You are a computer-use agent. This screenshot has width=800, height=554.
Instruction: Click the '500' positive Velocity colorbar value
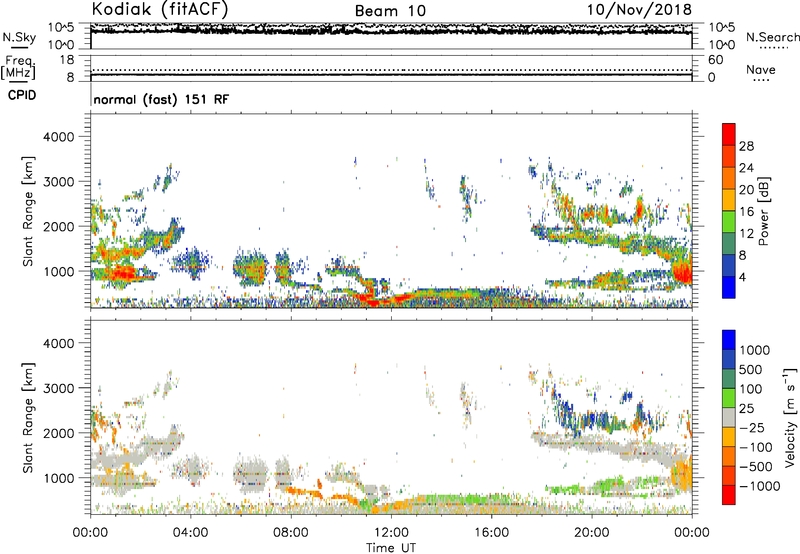point(751,369)
